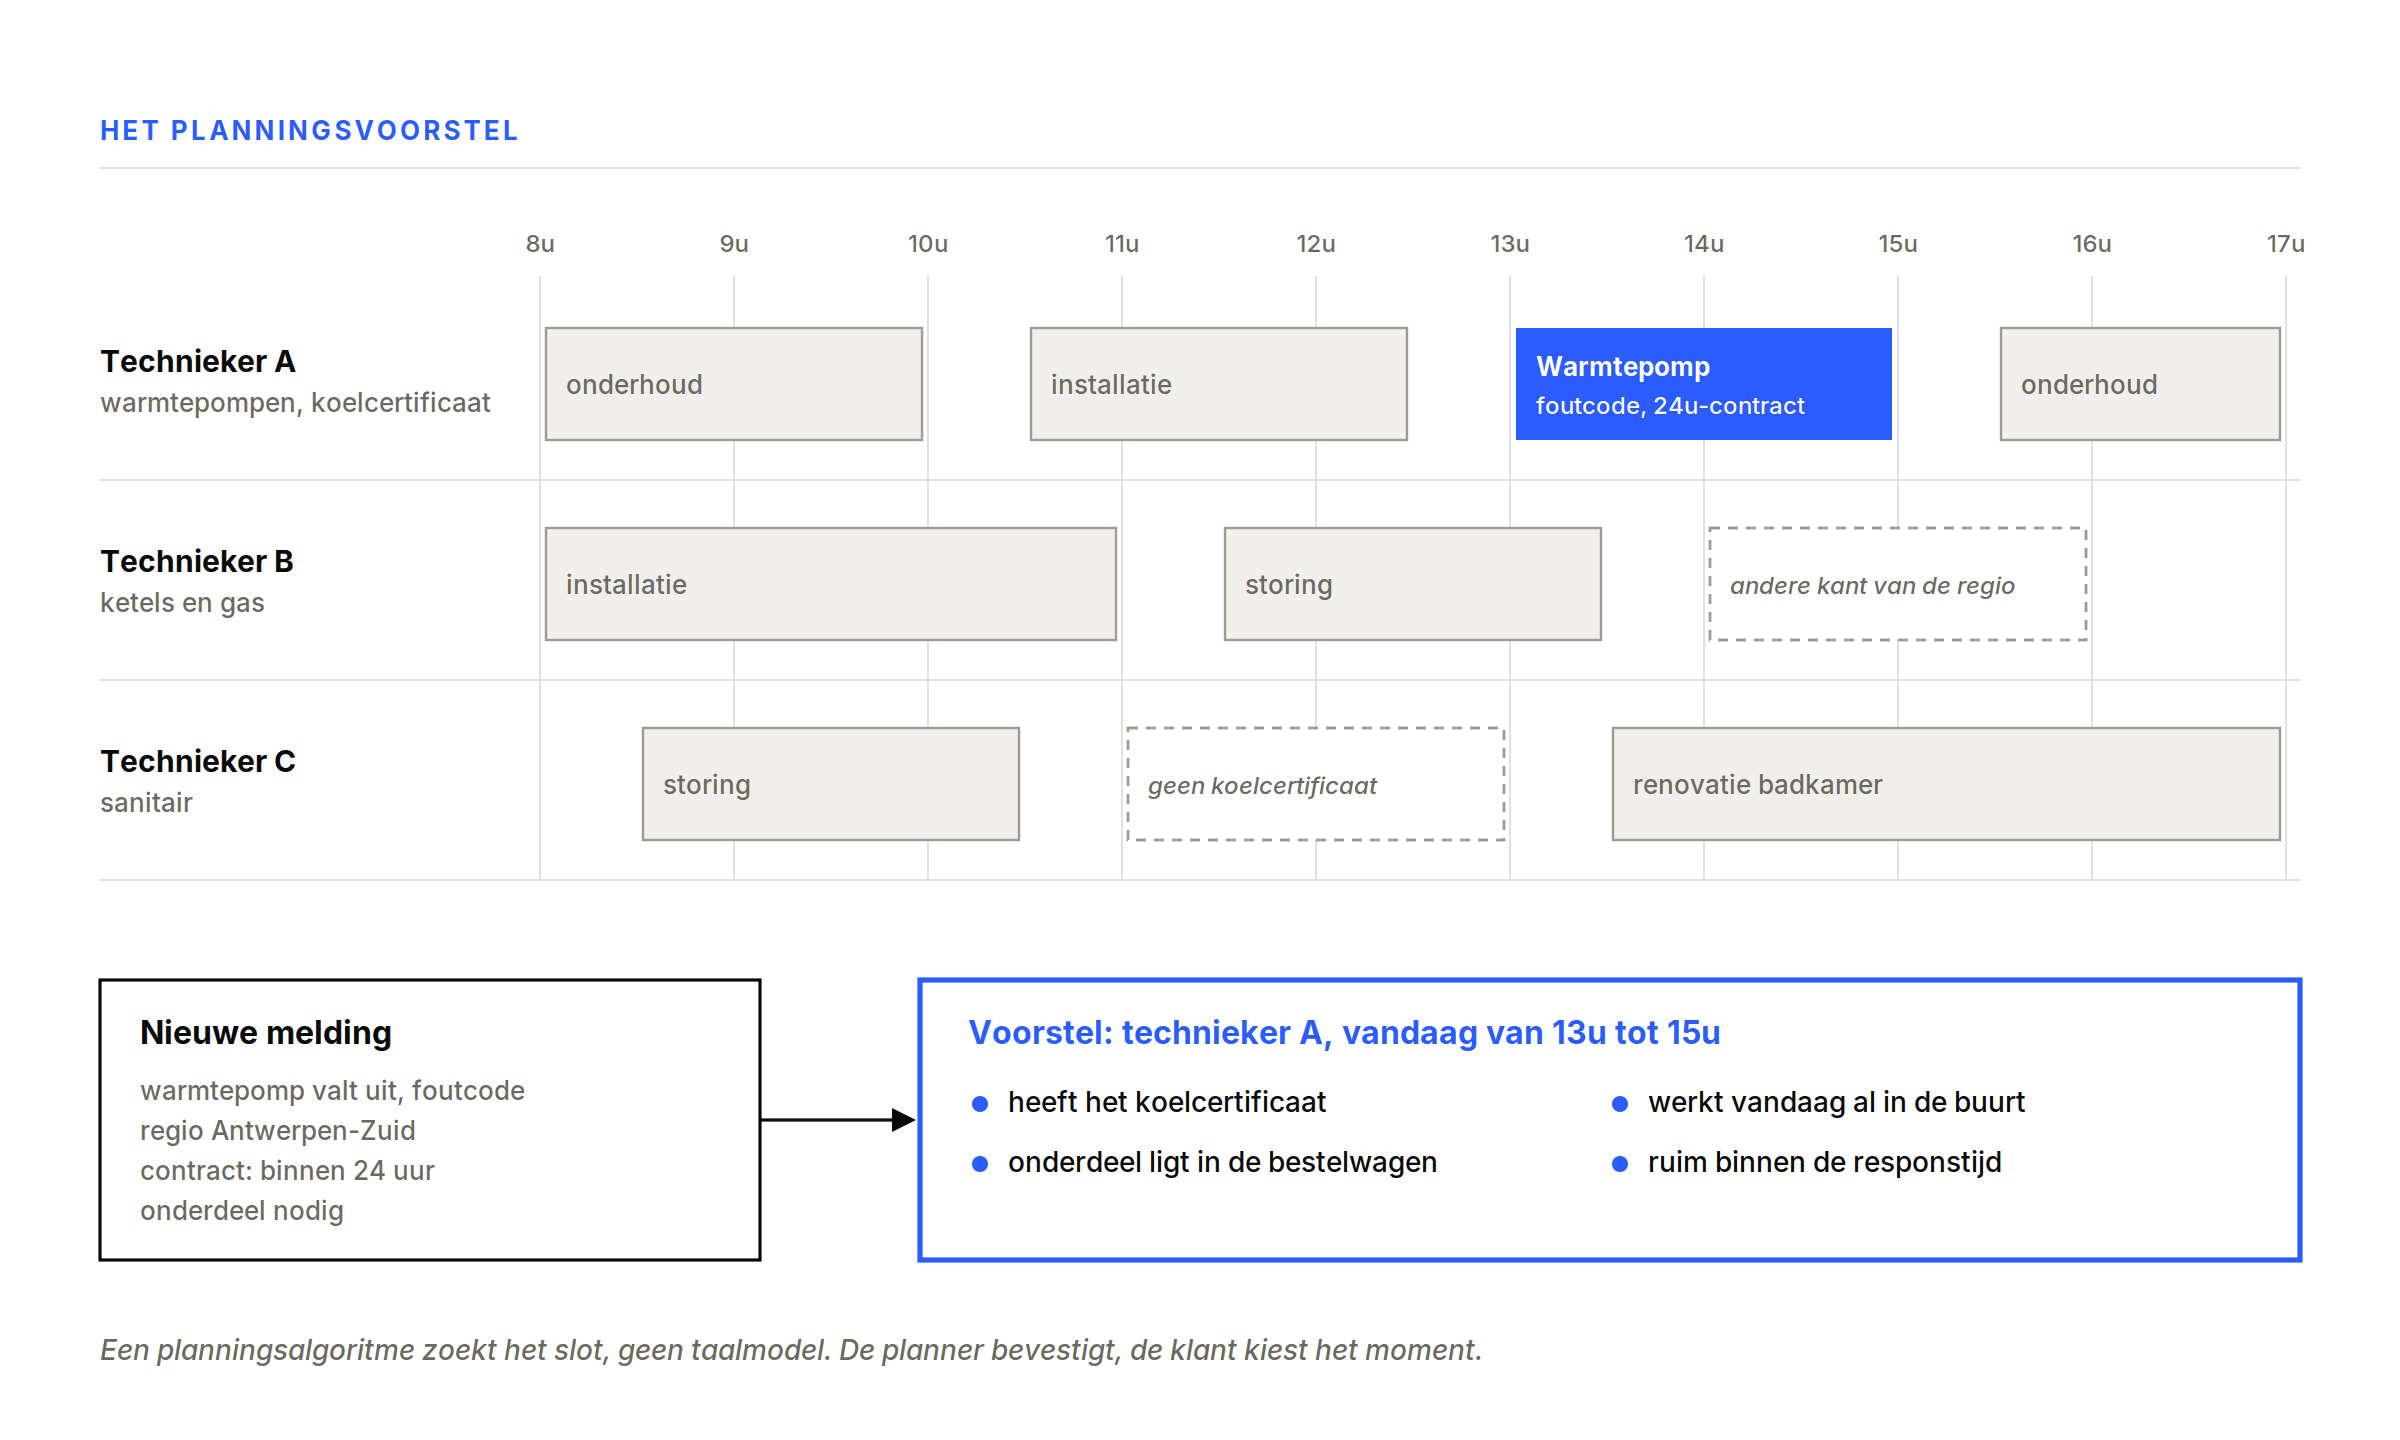The image size is (2400, 1440).
Task: Click the 'regio Antwerpen-Zuid' line
Action: tap(278, 1130)
